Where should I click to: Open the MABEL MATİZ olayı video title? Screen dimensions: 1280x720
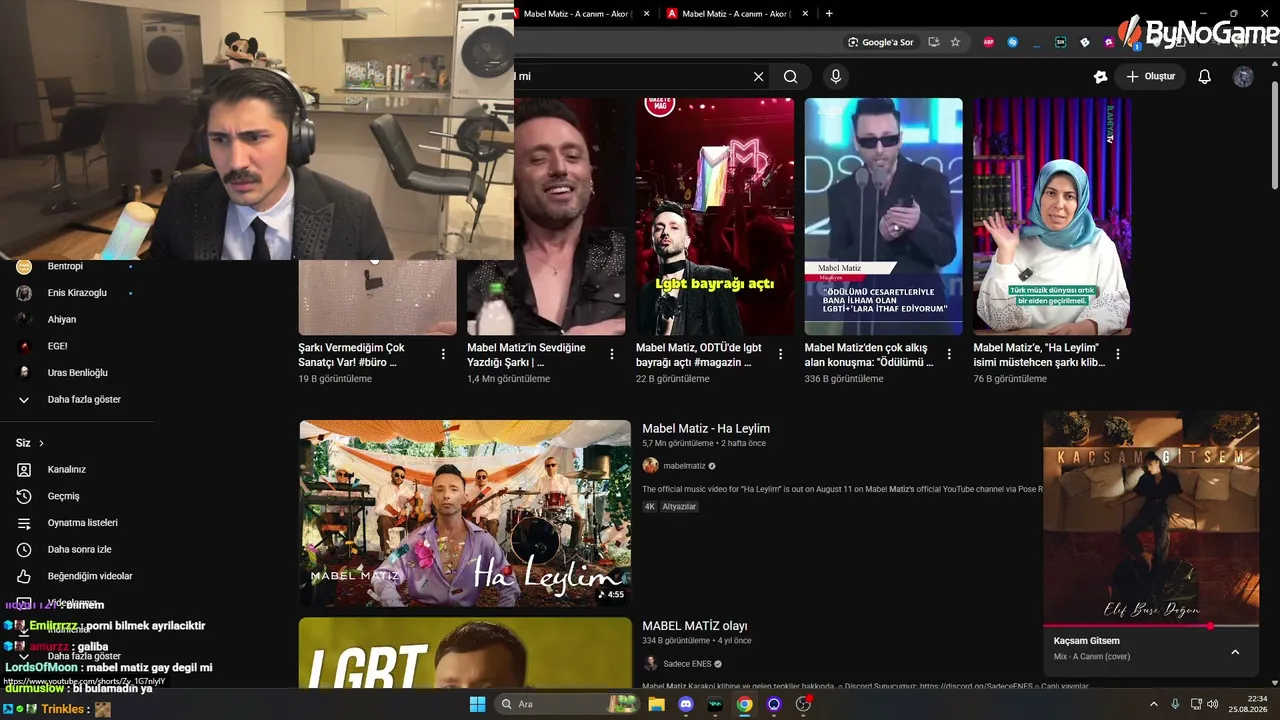695,626
